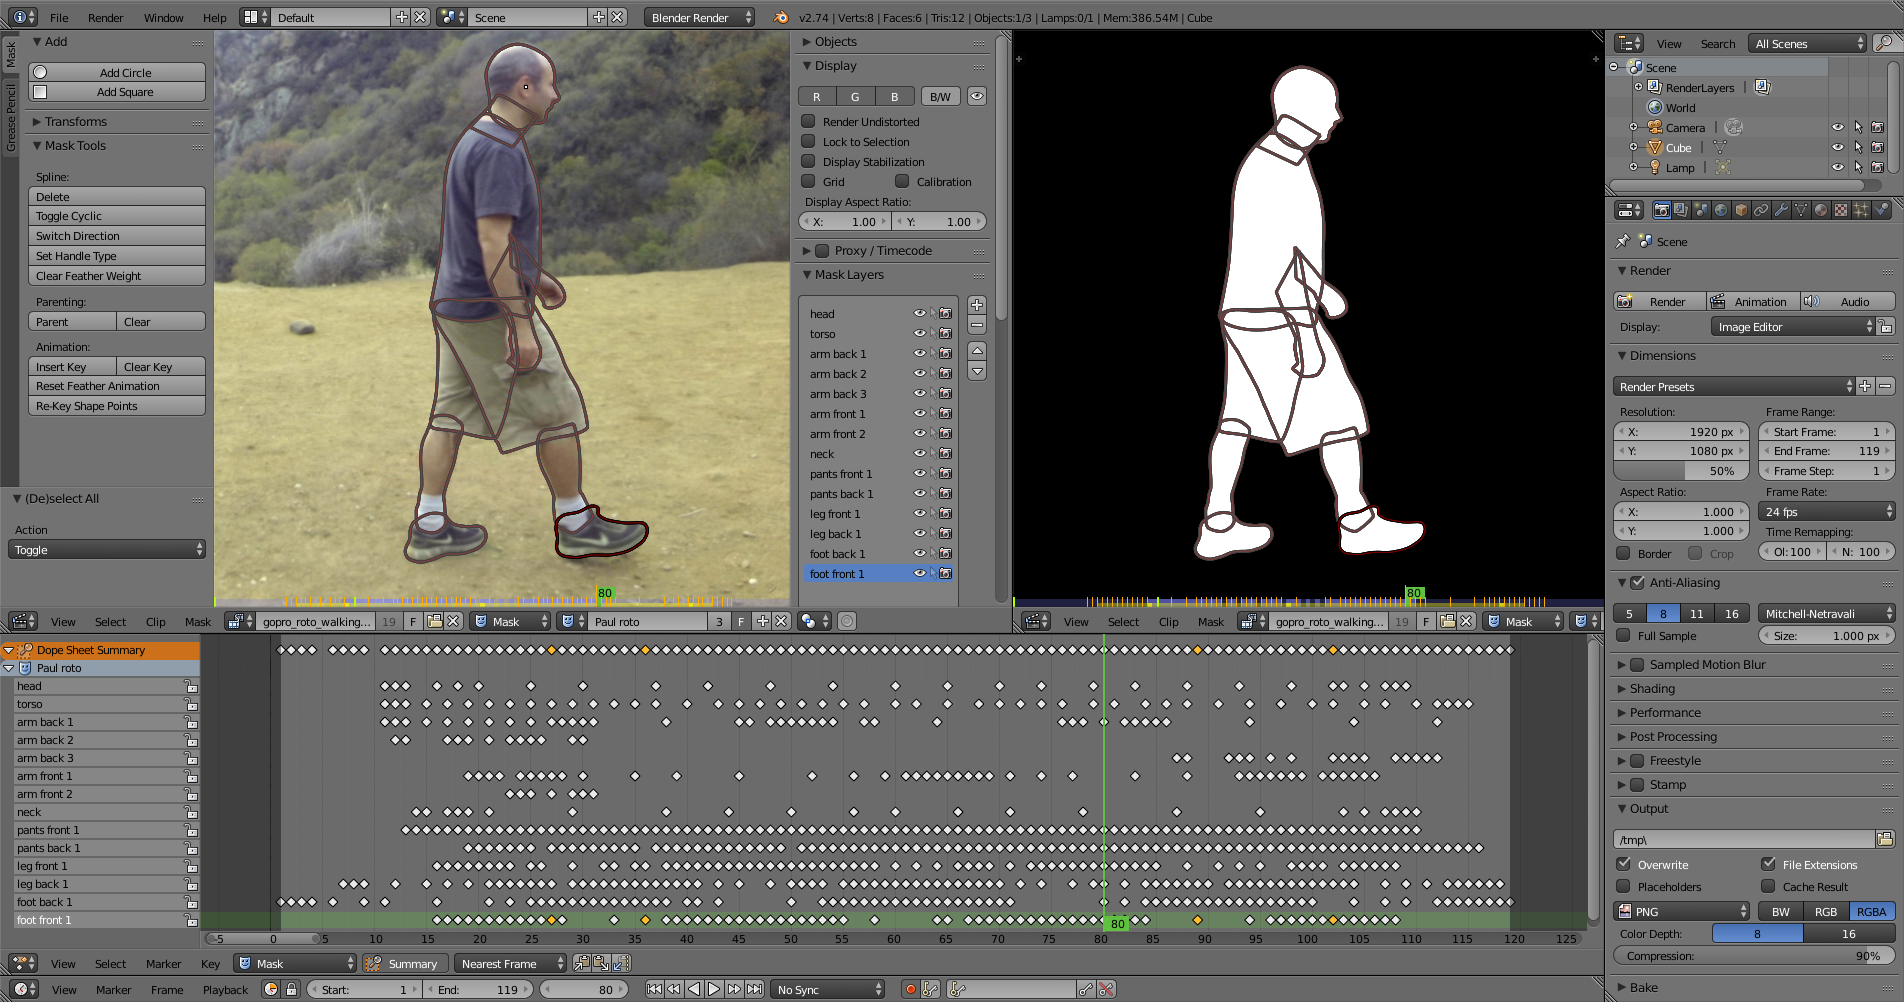The height and width of the screenshot is (1002, 1904).
Task: Open the Help menu
Action: coord(214,17)
